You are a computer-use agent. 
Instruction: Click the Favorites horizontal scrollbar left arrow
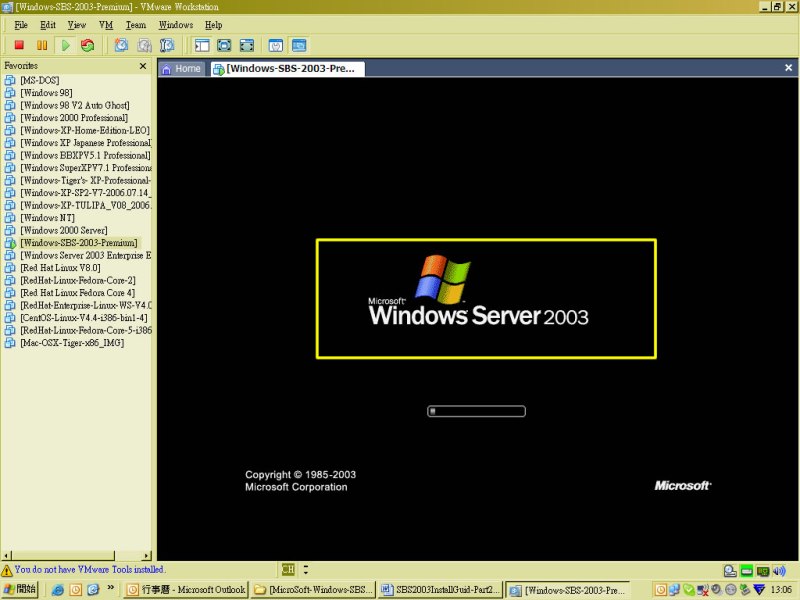coord(6,556)
